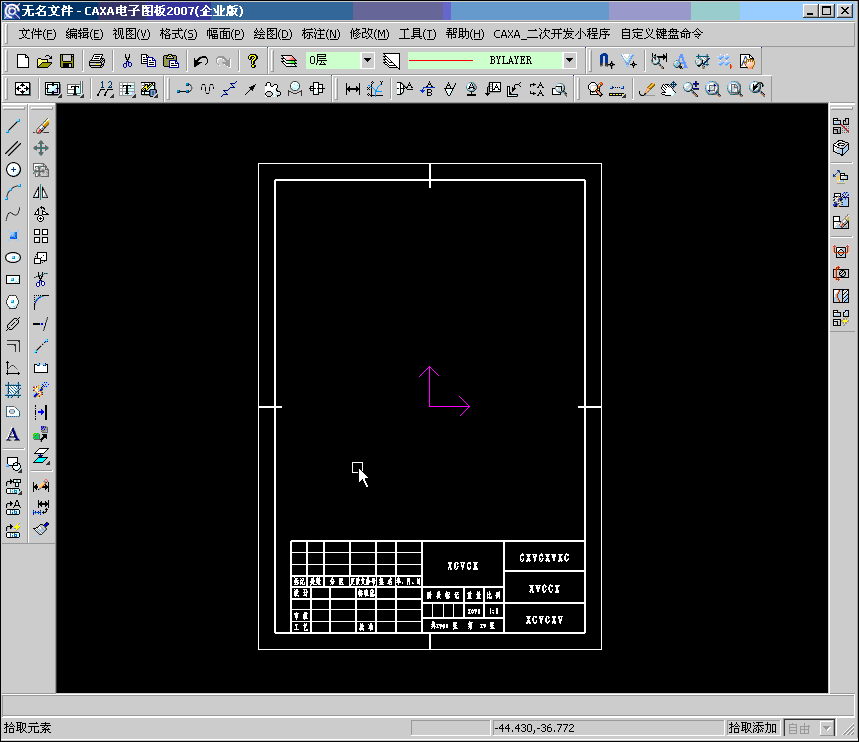
Task: Click the pan hand icon
Action: coord(669,89)
